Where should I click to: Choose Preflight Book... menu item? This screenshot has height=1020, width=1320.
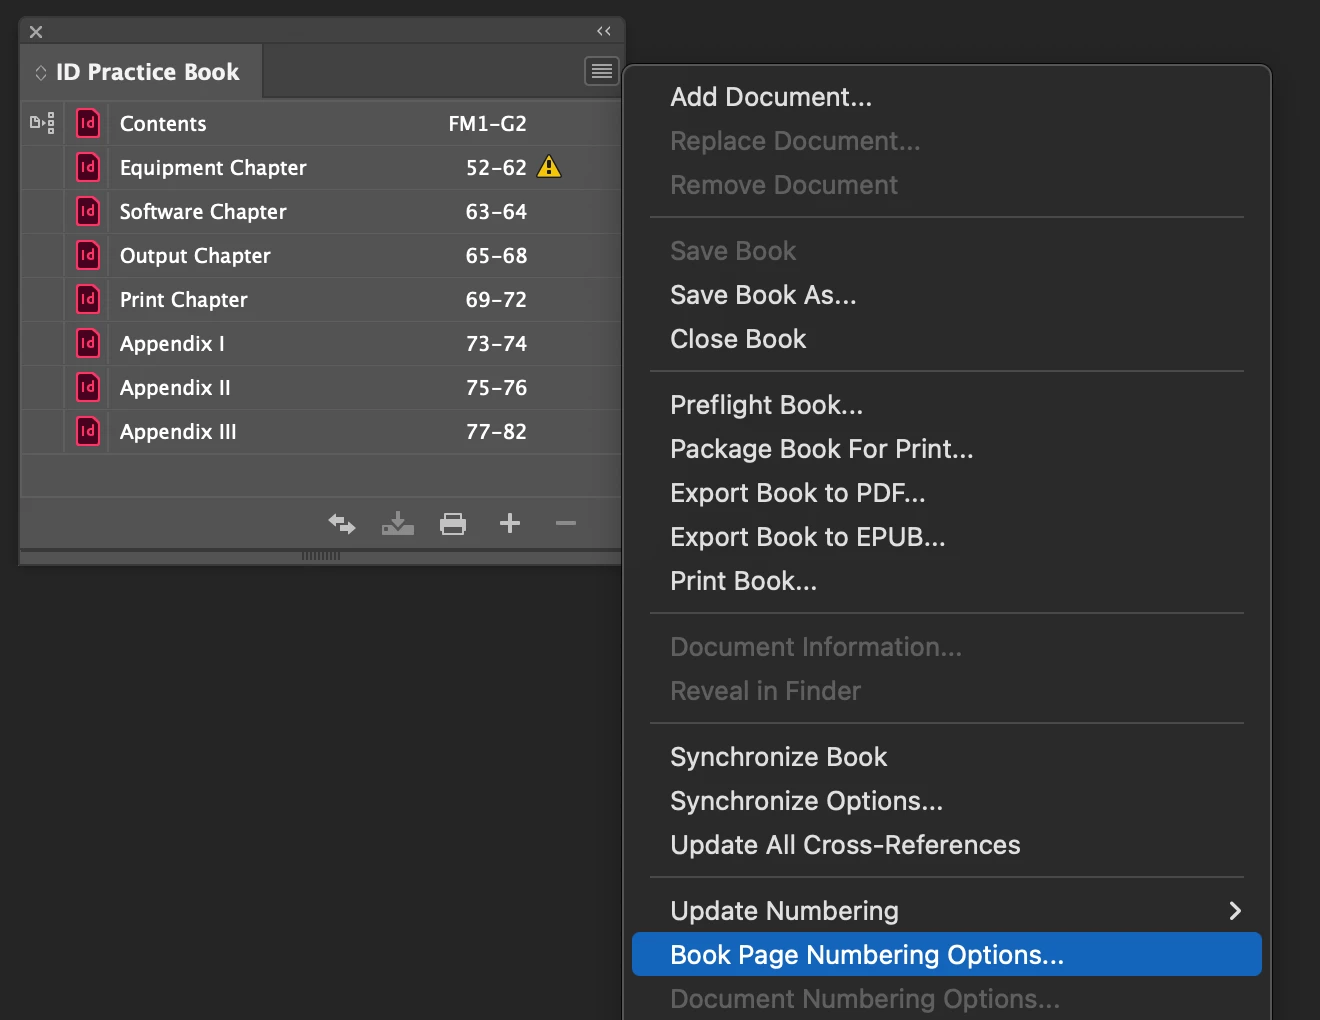pyautogui.click(x=947, y=405)
